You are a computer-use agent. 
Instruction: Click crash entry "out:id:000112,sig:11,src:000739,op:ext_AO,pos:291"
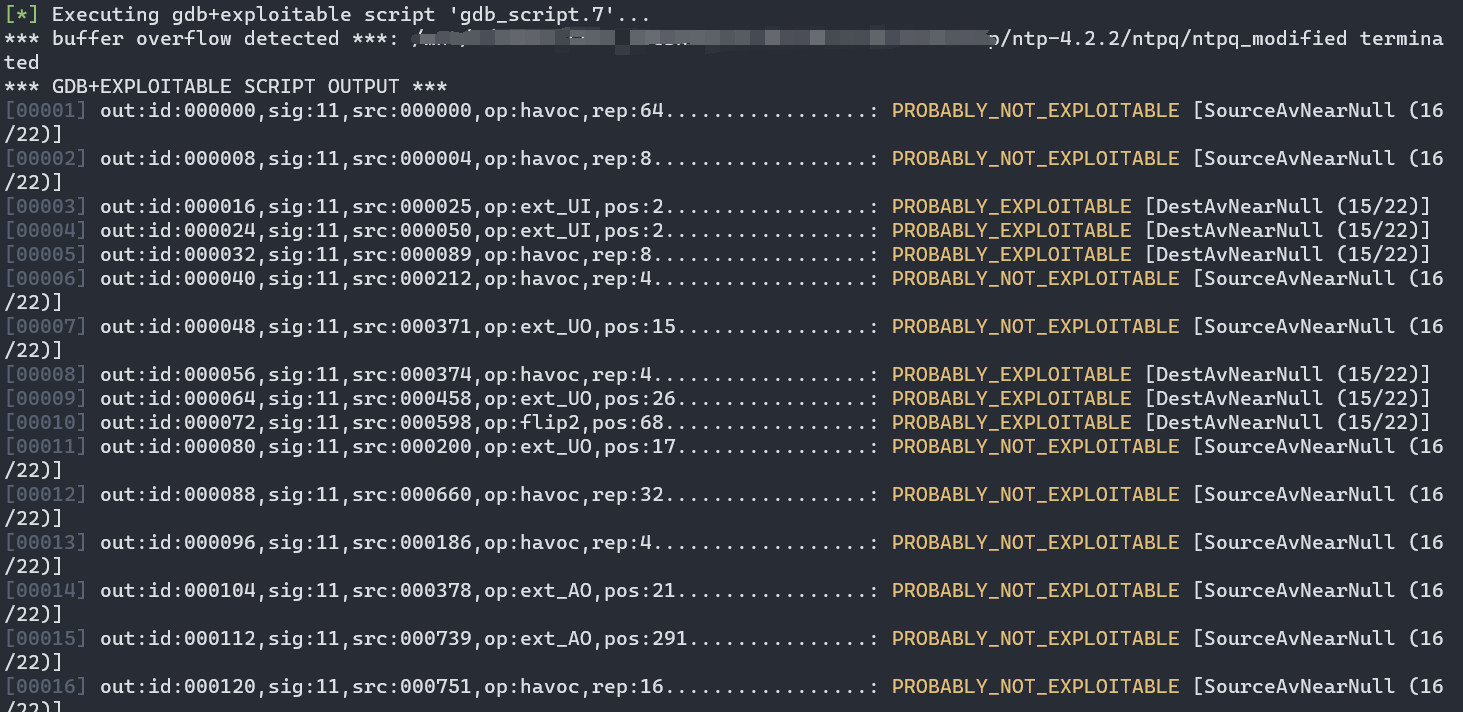pos(394,639)
